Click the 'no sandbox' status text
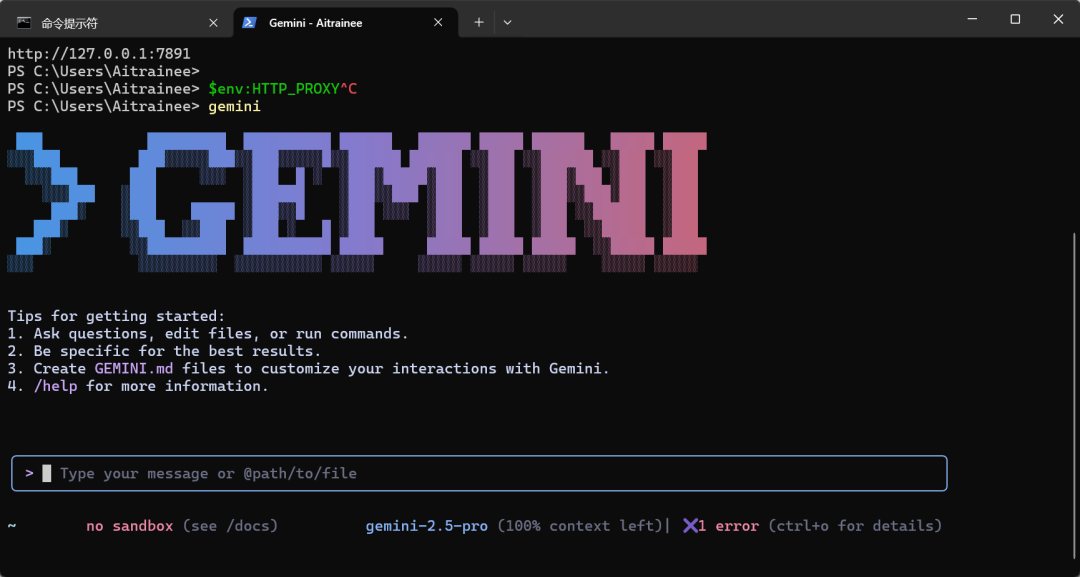The width and height of the screenshot is (1080, 577). (129, 526)
